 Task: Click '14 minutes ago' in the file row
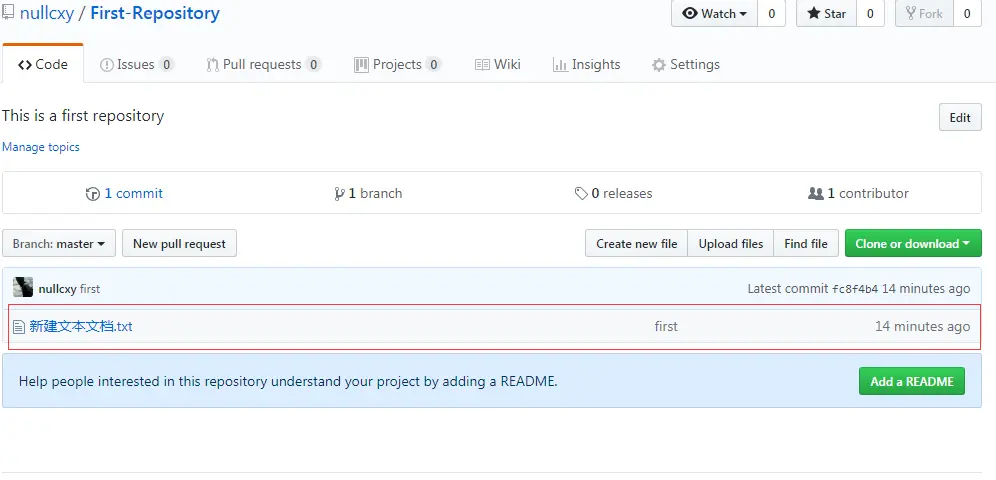coord(922,326)
